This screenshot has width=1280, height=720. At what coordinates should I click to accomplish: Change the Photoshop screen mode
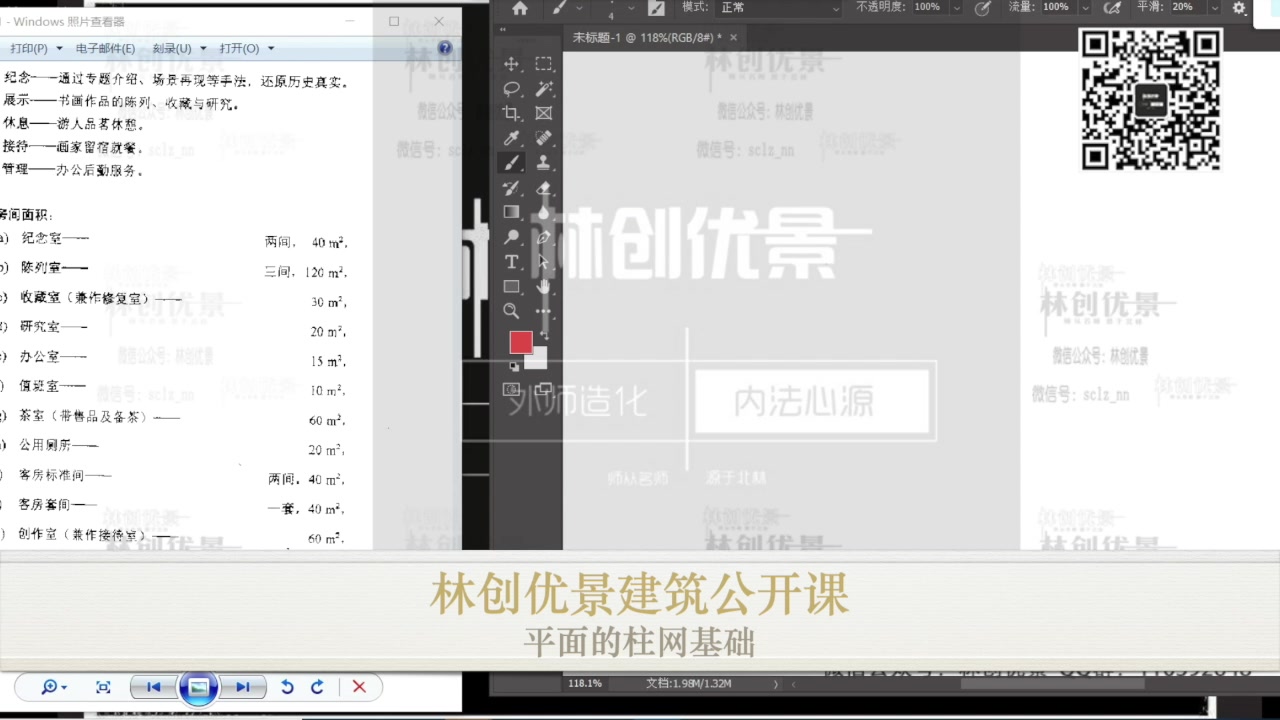[x=543, y=389]
